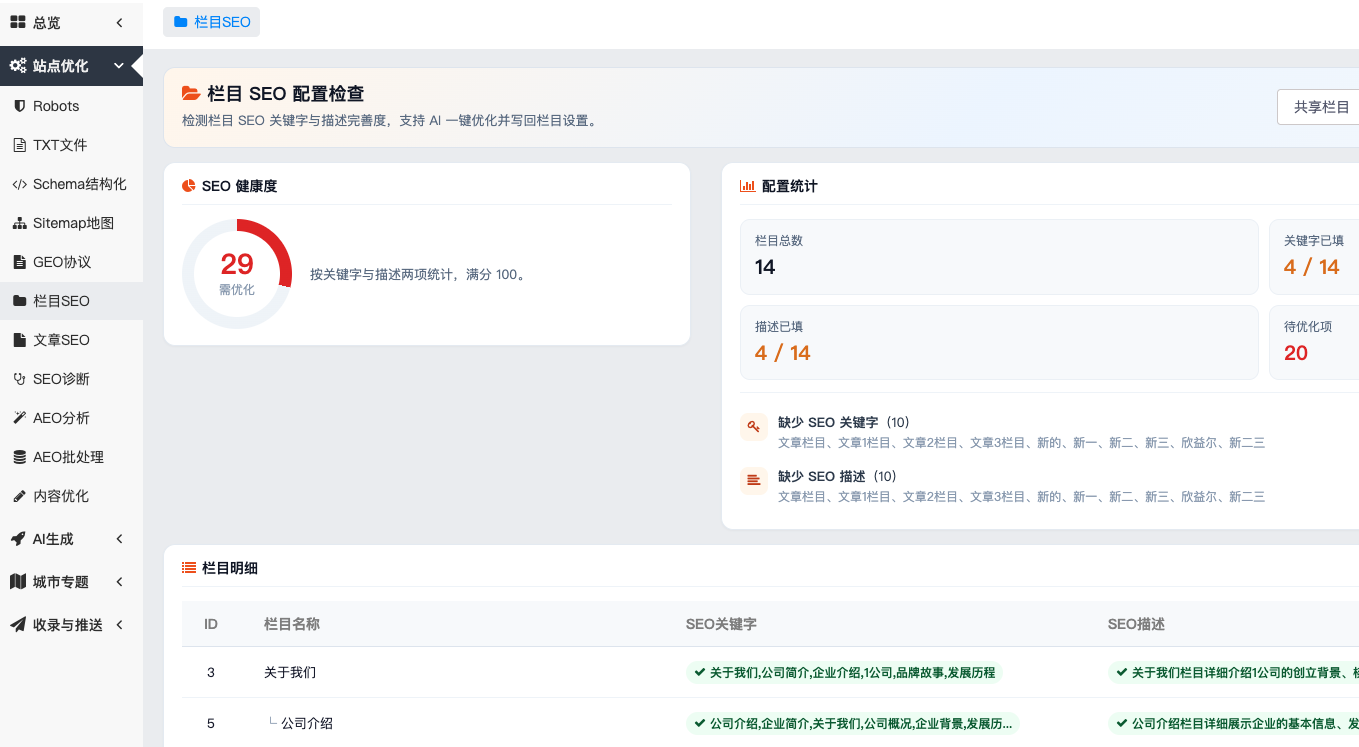Open Sitemap地图 via its sitemap icon
1359x747 pixels.
19,223
